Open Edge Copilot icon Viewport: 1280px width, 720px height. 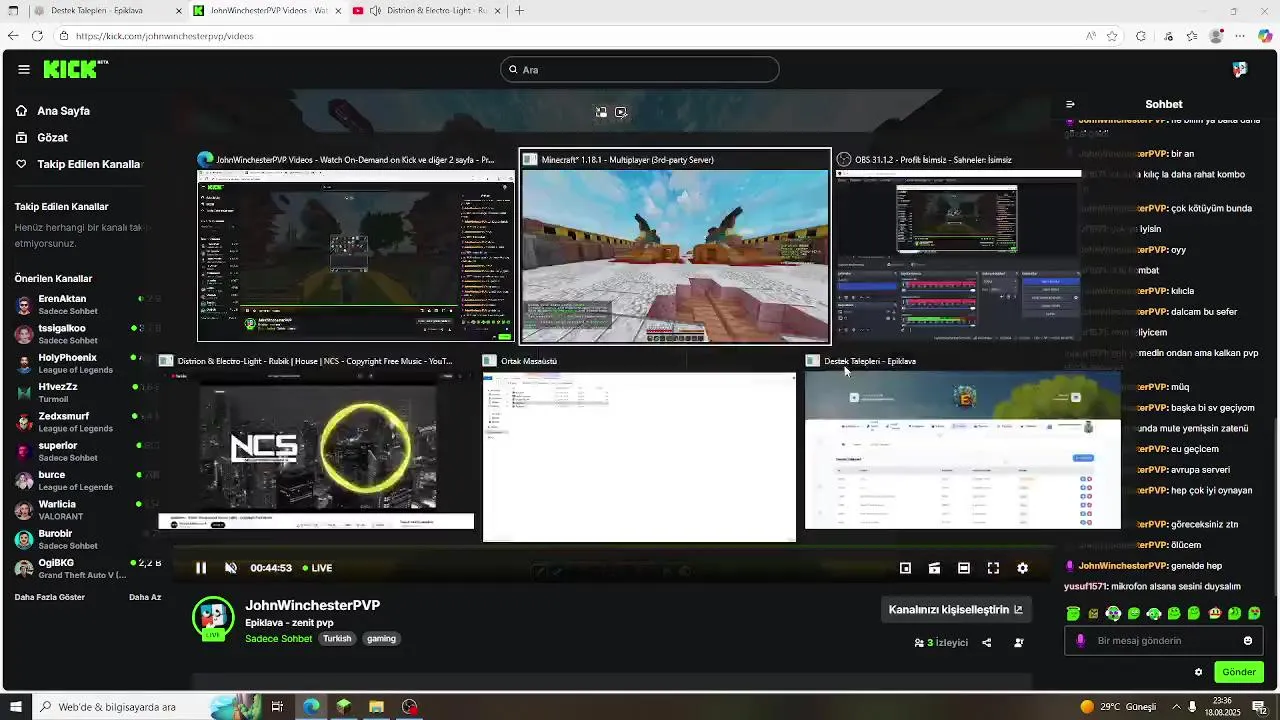click(1265, 36)
